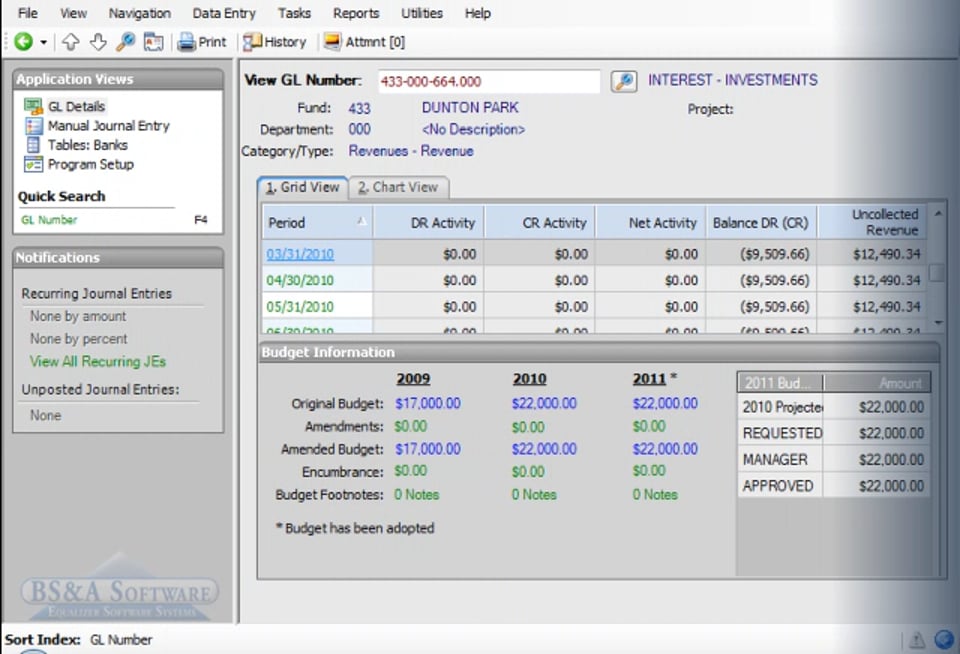960x654 pixels.
Task: Open Manual Journal Entry view
Action: (108, 126)
